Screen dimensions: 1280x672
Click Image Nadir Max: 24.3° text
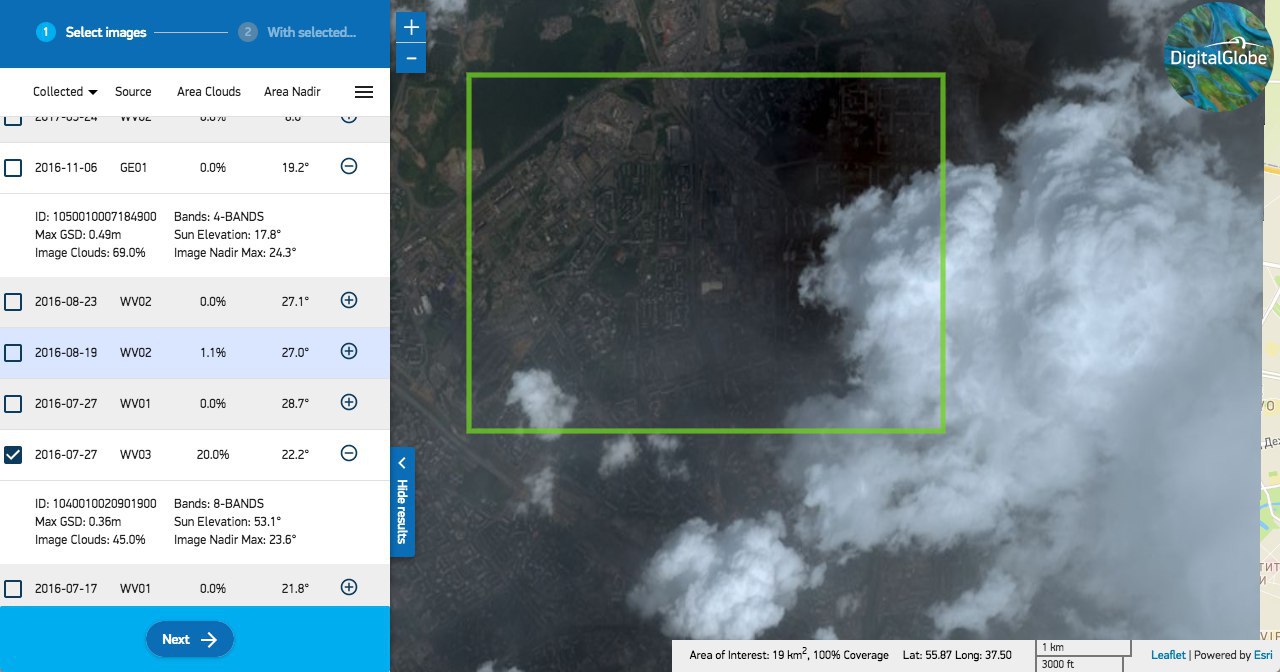(x=235, y=253)
